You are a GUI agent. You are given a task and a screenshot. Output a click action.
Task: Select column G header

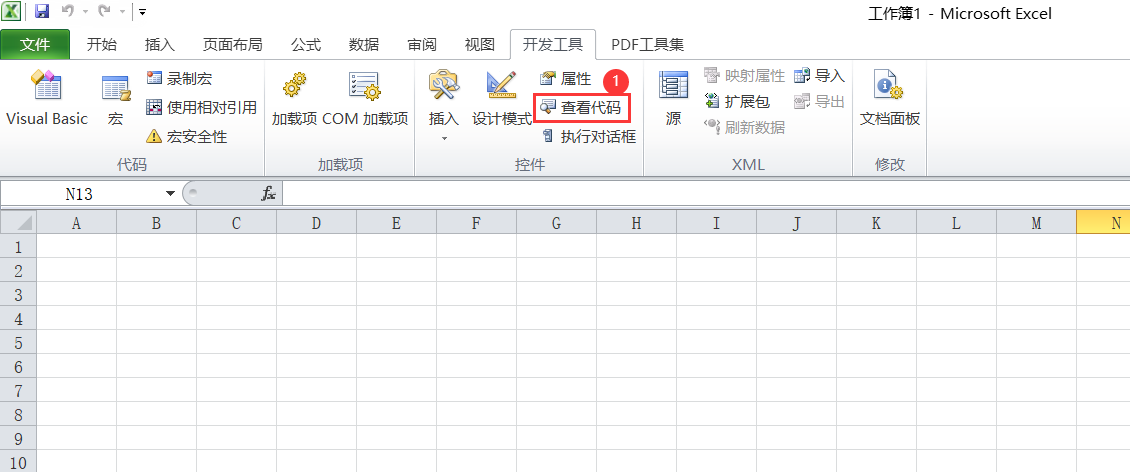(556, 223)
